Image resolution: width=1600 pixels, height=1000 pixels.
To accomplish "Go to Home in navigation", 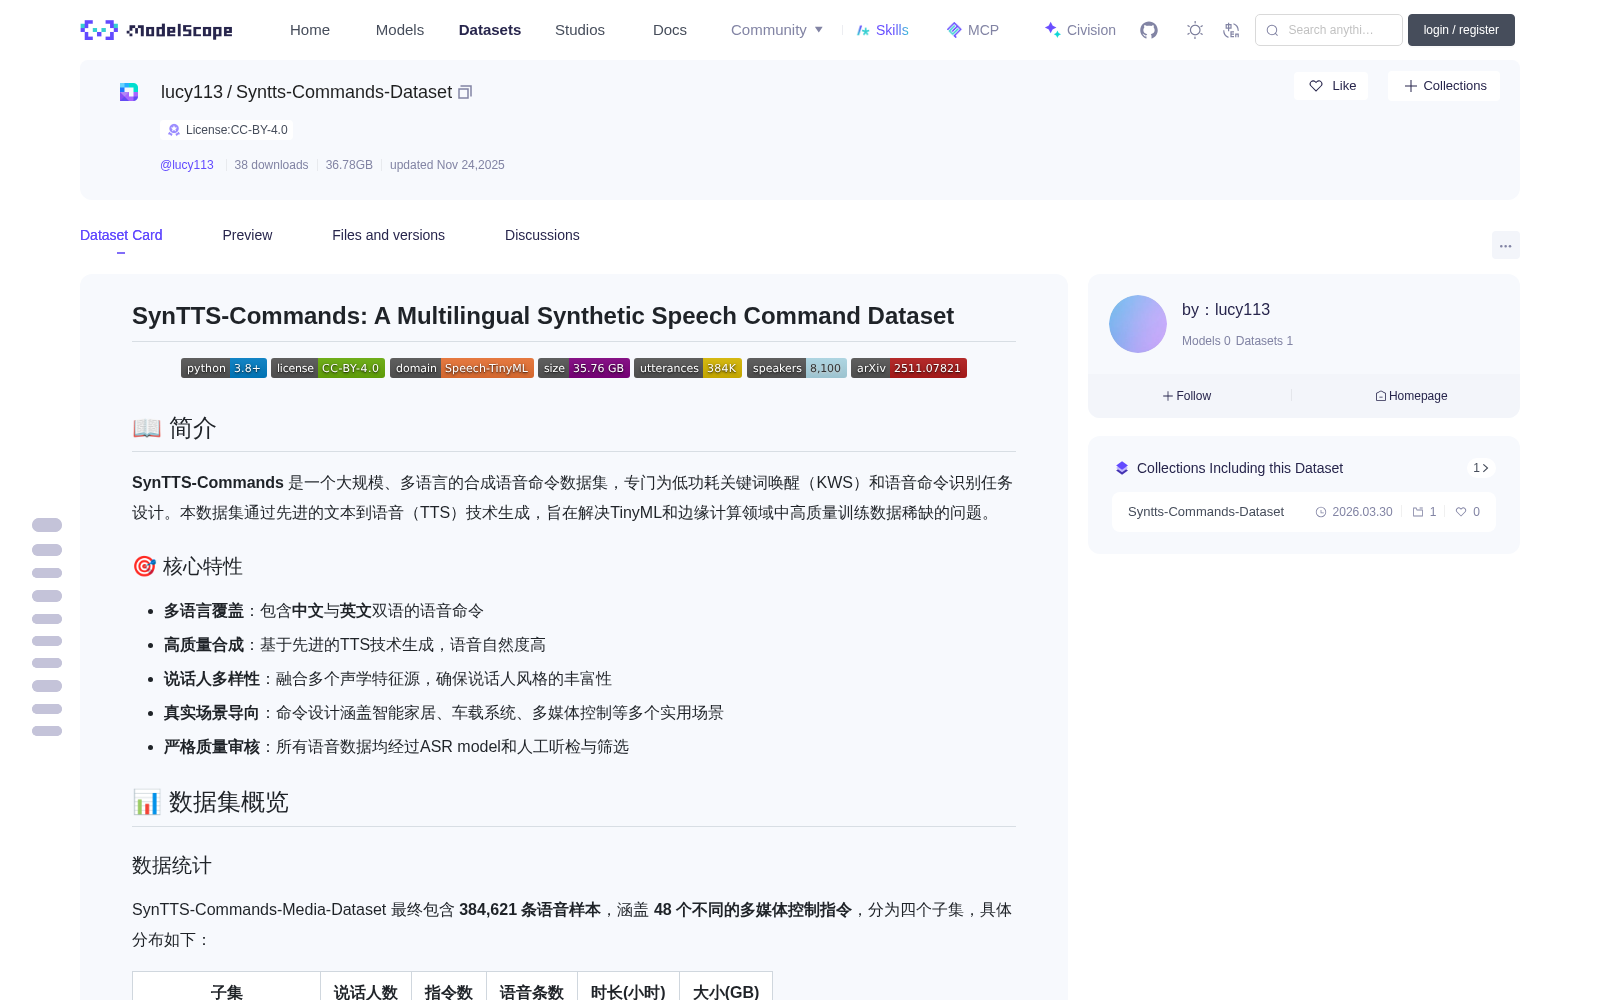I will click(x=310, y=30).
